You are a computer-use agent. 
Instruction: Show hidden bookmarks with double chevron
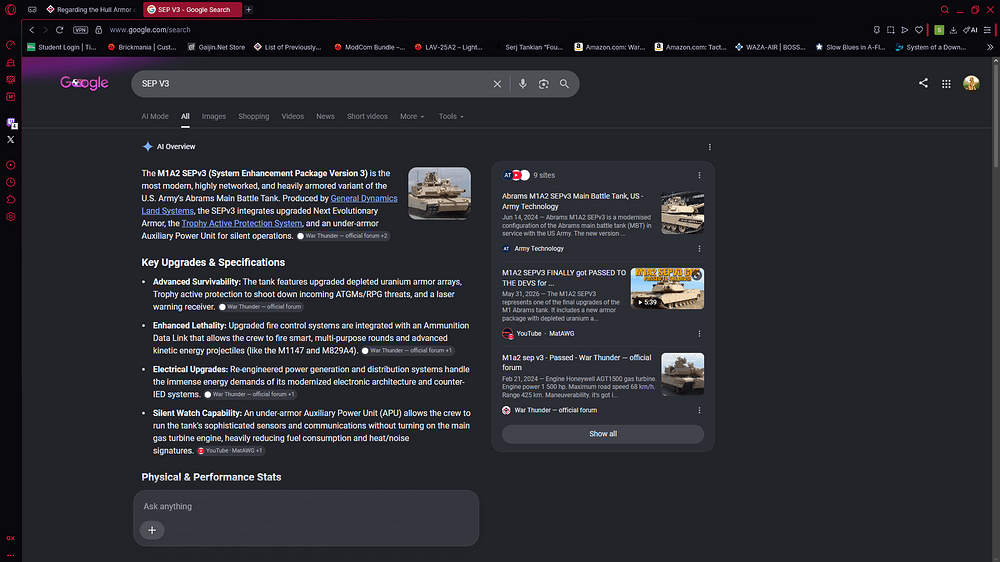pos(990,47)
